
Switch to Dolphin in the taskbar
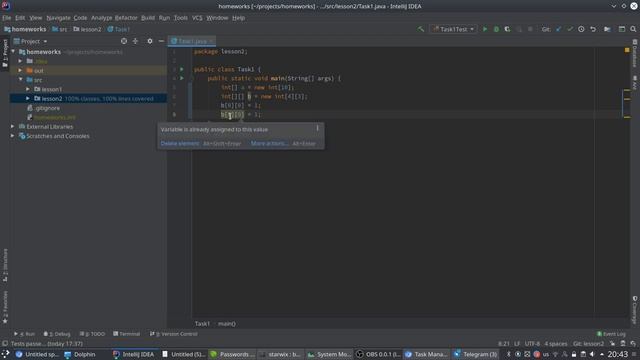tap(80, 354)
